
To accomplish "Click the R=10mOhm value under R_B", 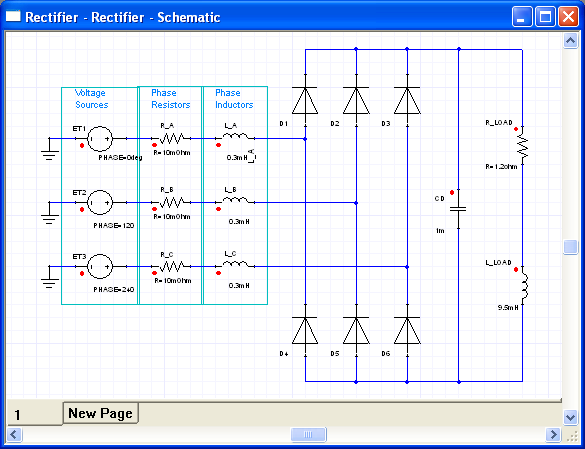I will click(172, 216).
